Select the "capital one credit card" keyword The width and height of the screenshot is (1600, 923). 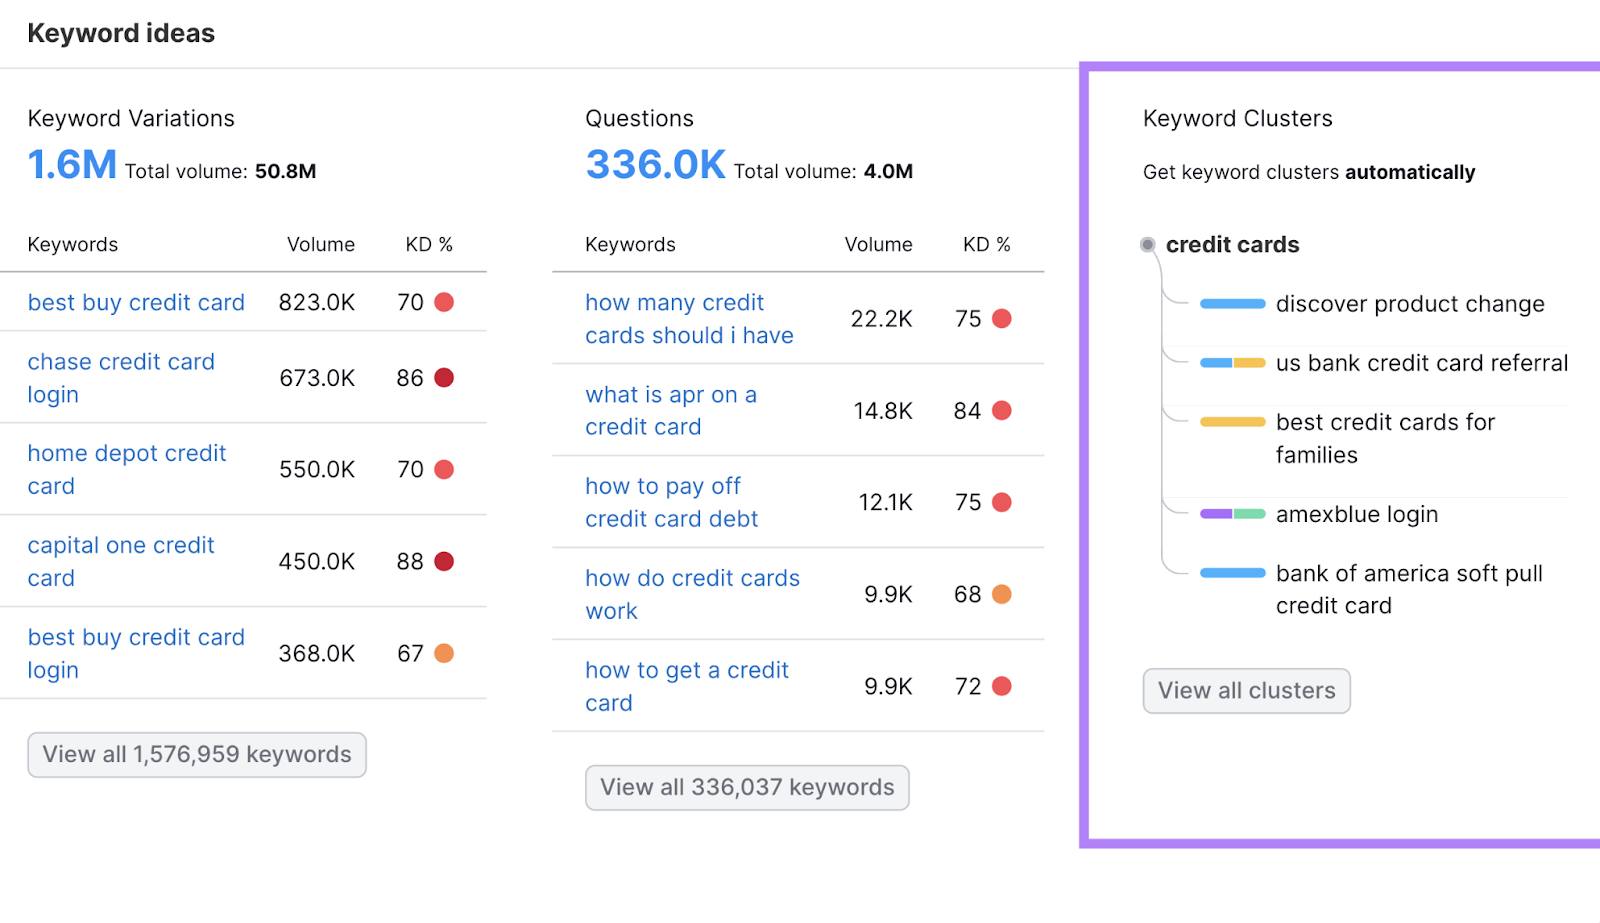tap(120, 561)
